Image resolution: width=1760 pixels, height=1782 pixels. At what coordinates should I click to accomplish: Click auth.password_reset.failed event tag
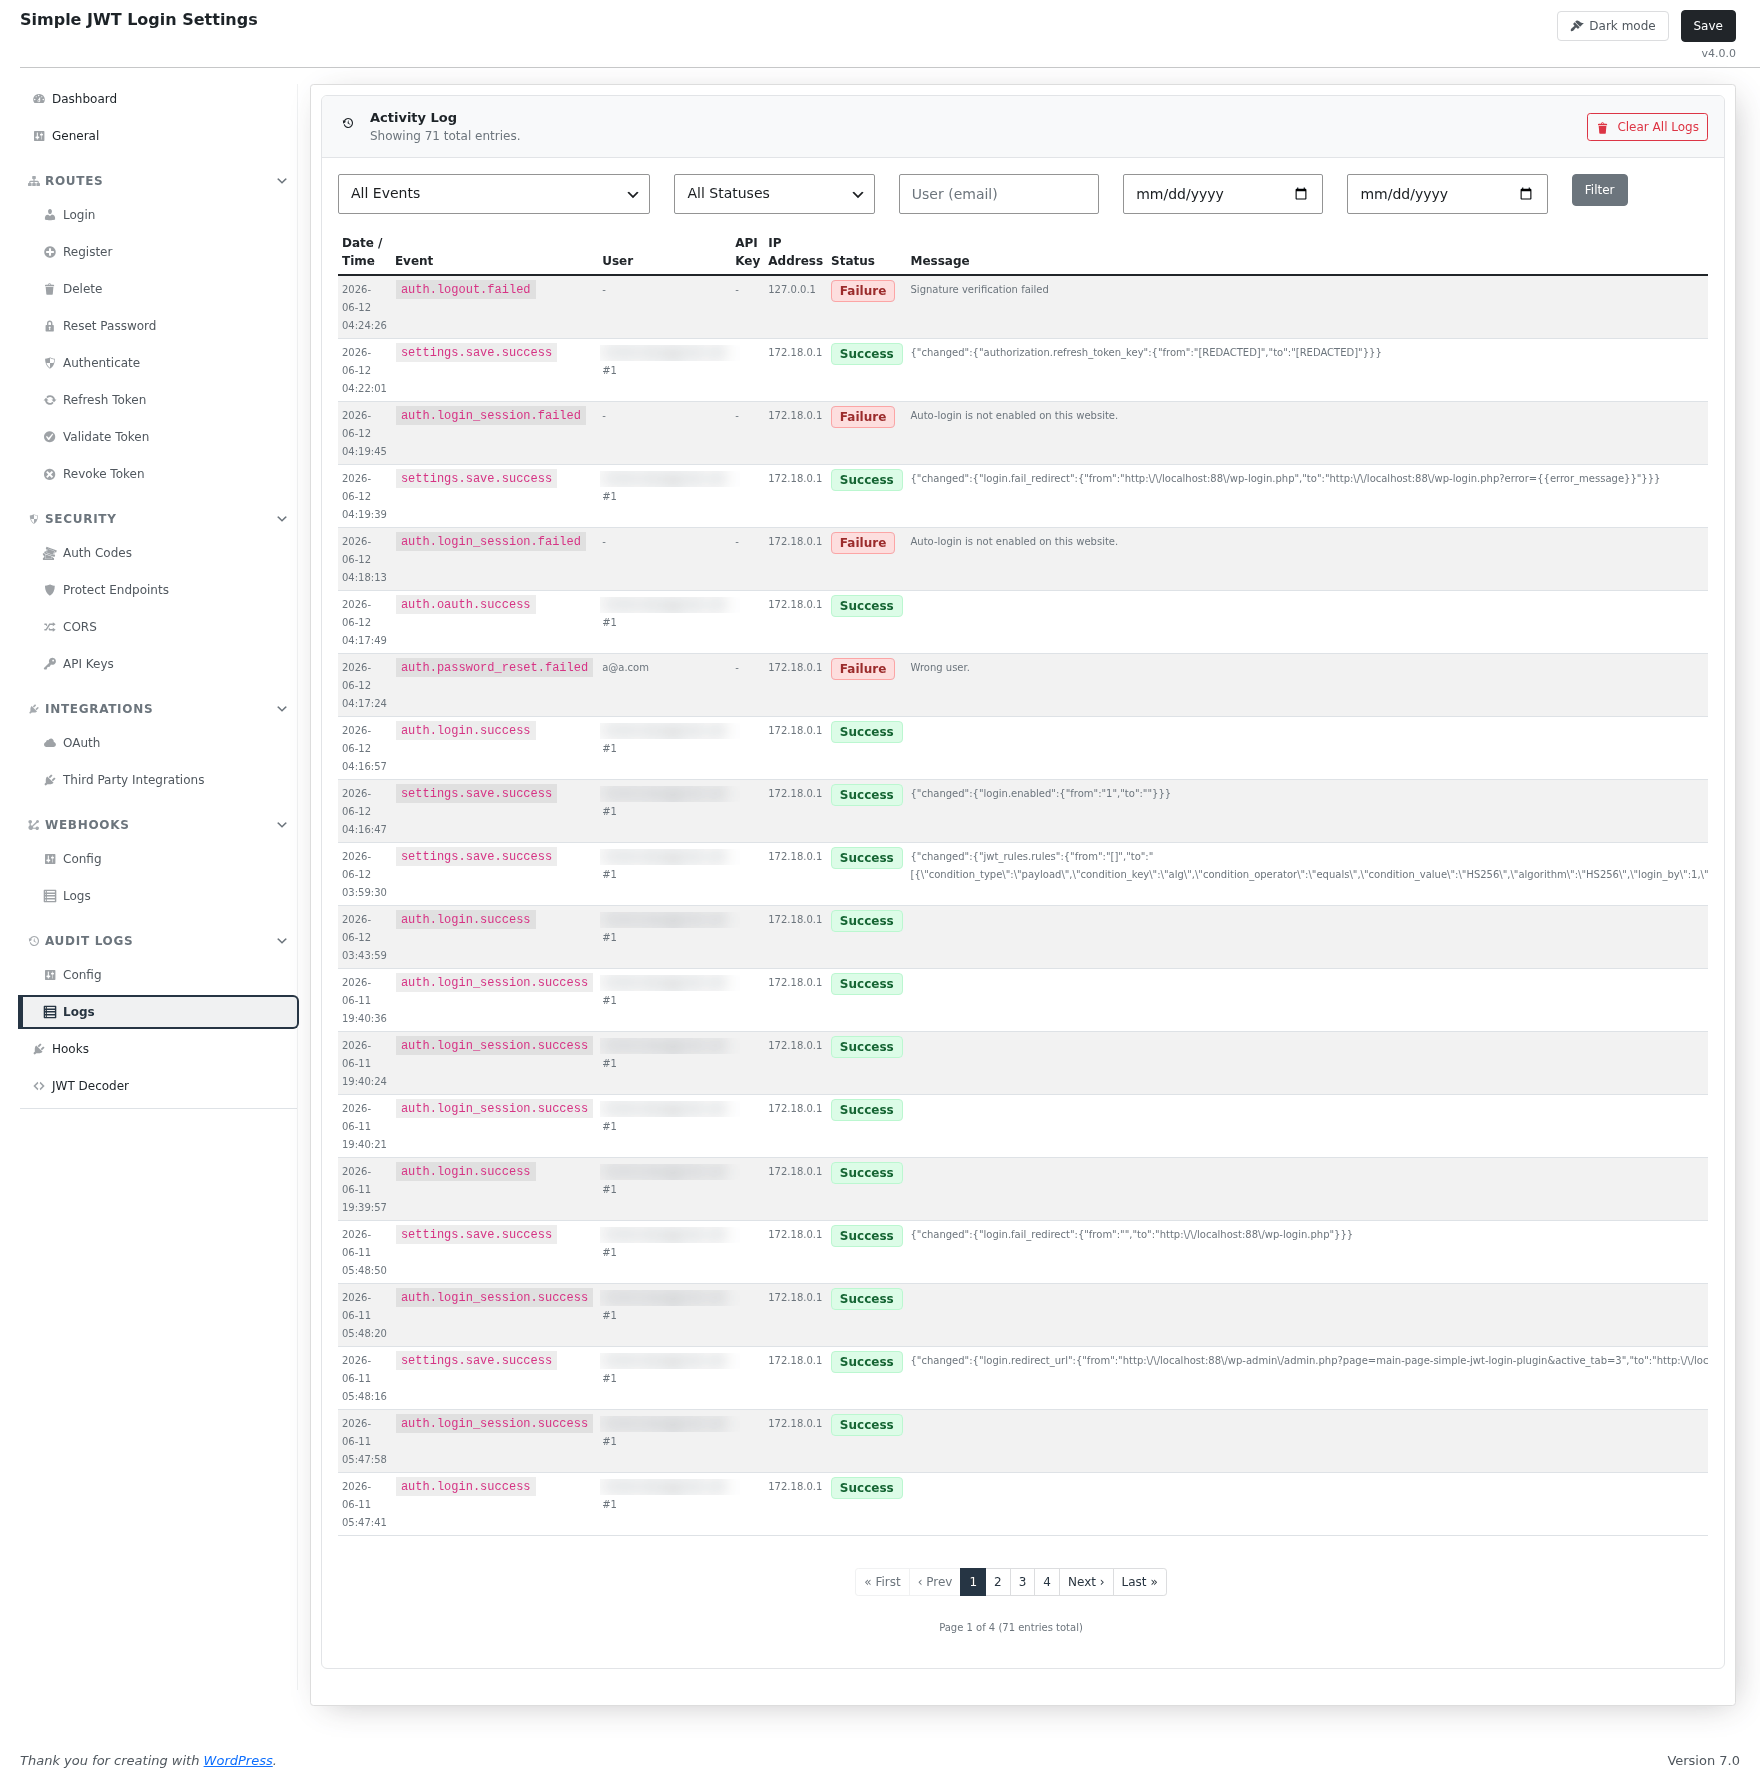[495, 667]
